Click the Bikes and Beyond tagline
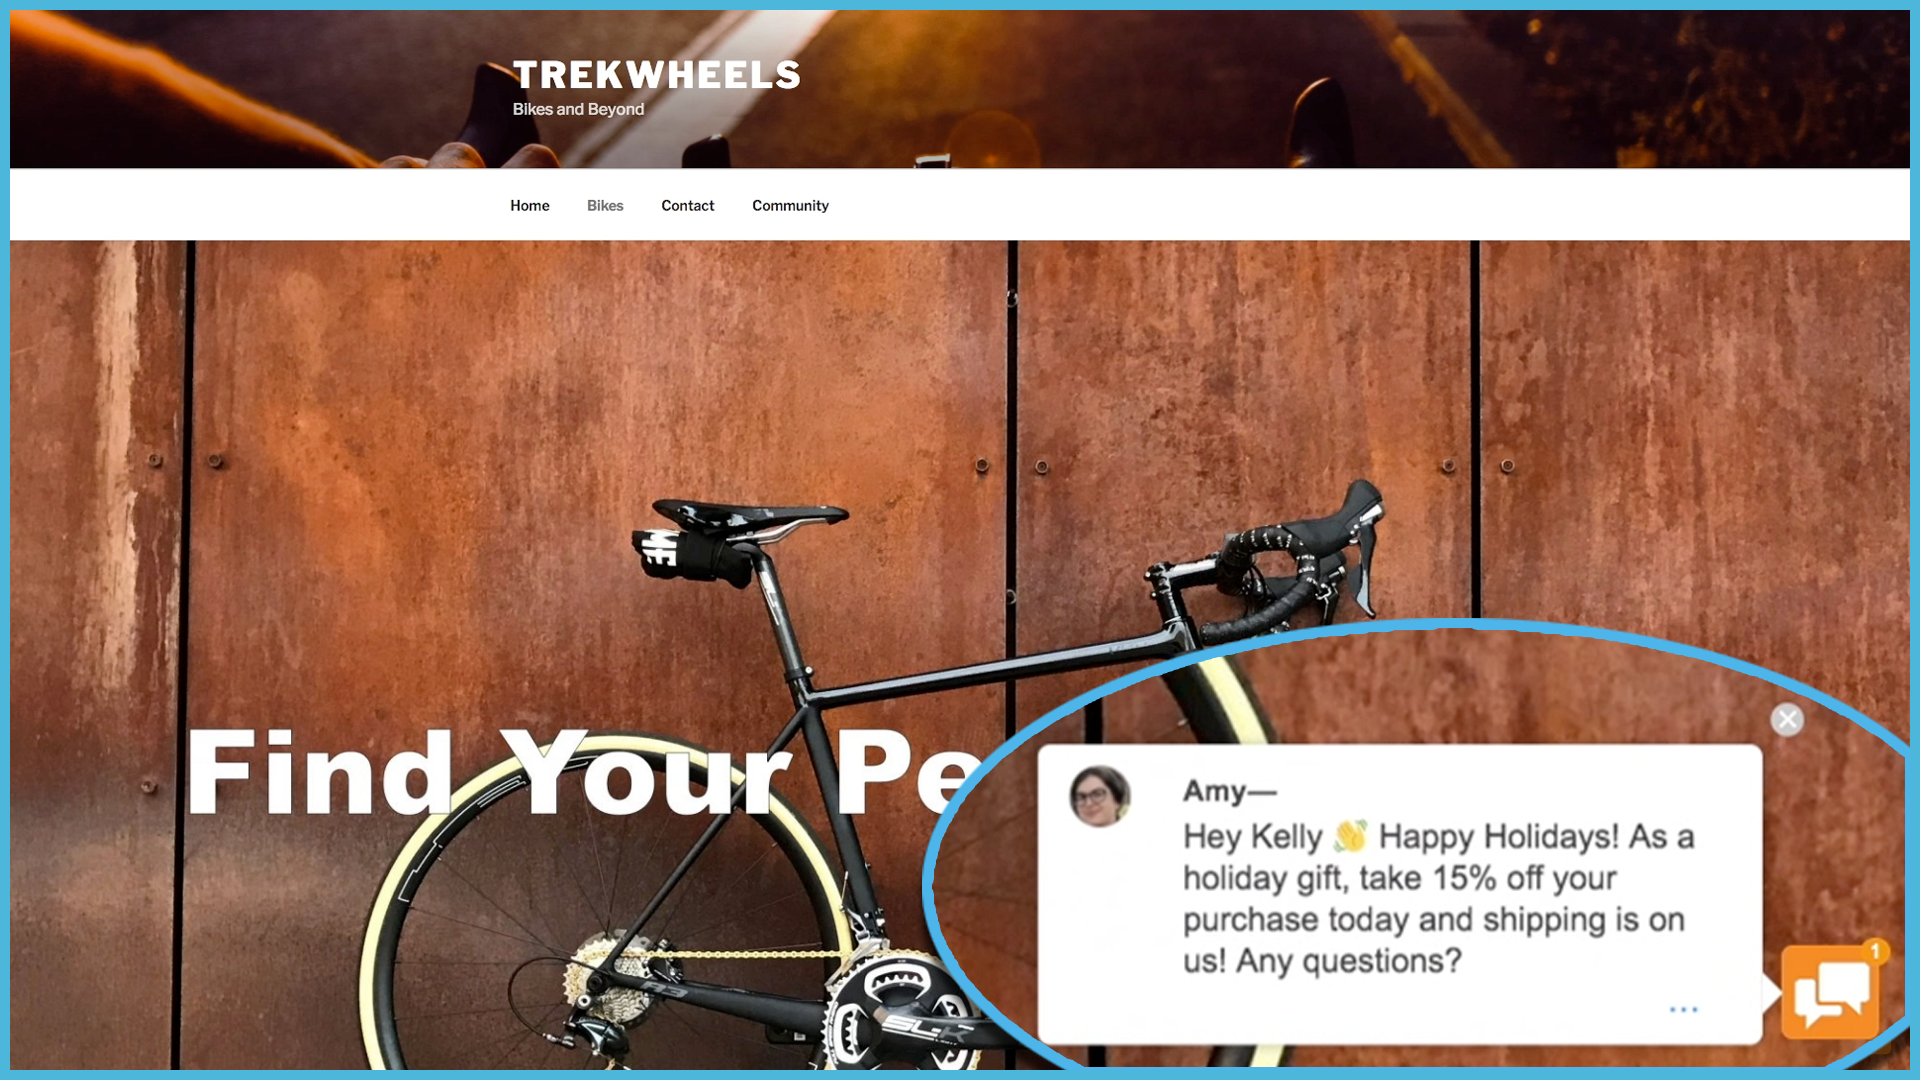Image resolution: width=1920 pixels, height=1080 pixels. [578, 109]
